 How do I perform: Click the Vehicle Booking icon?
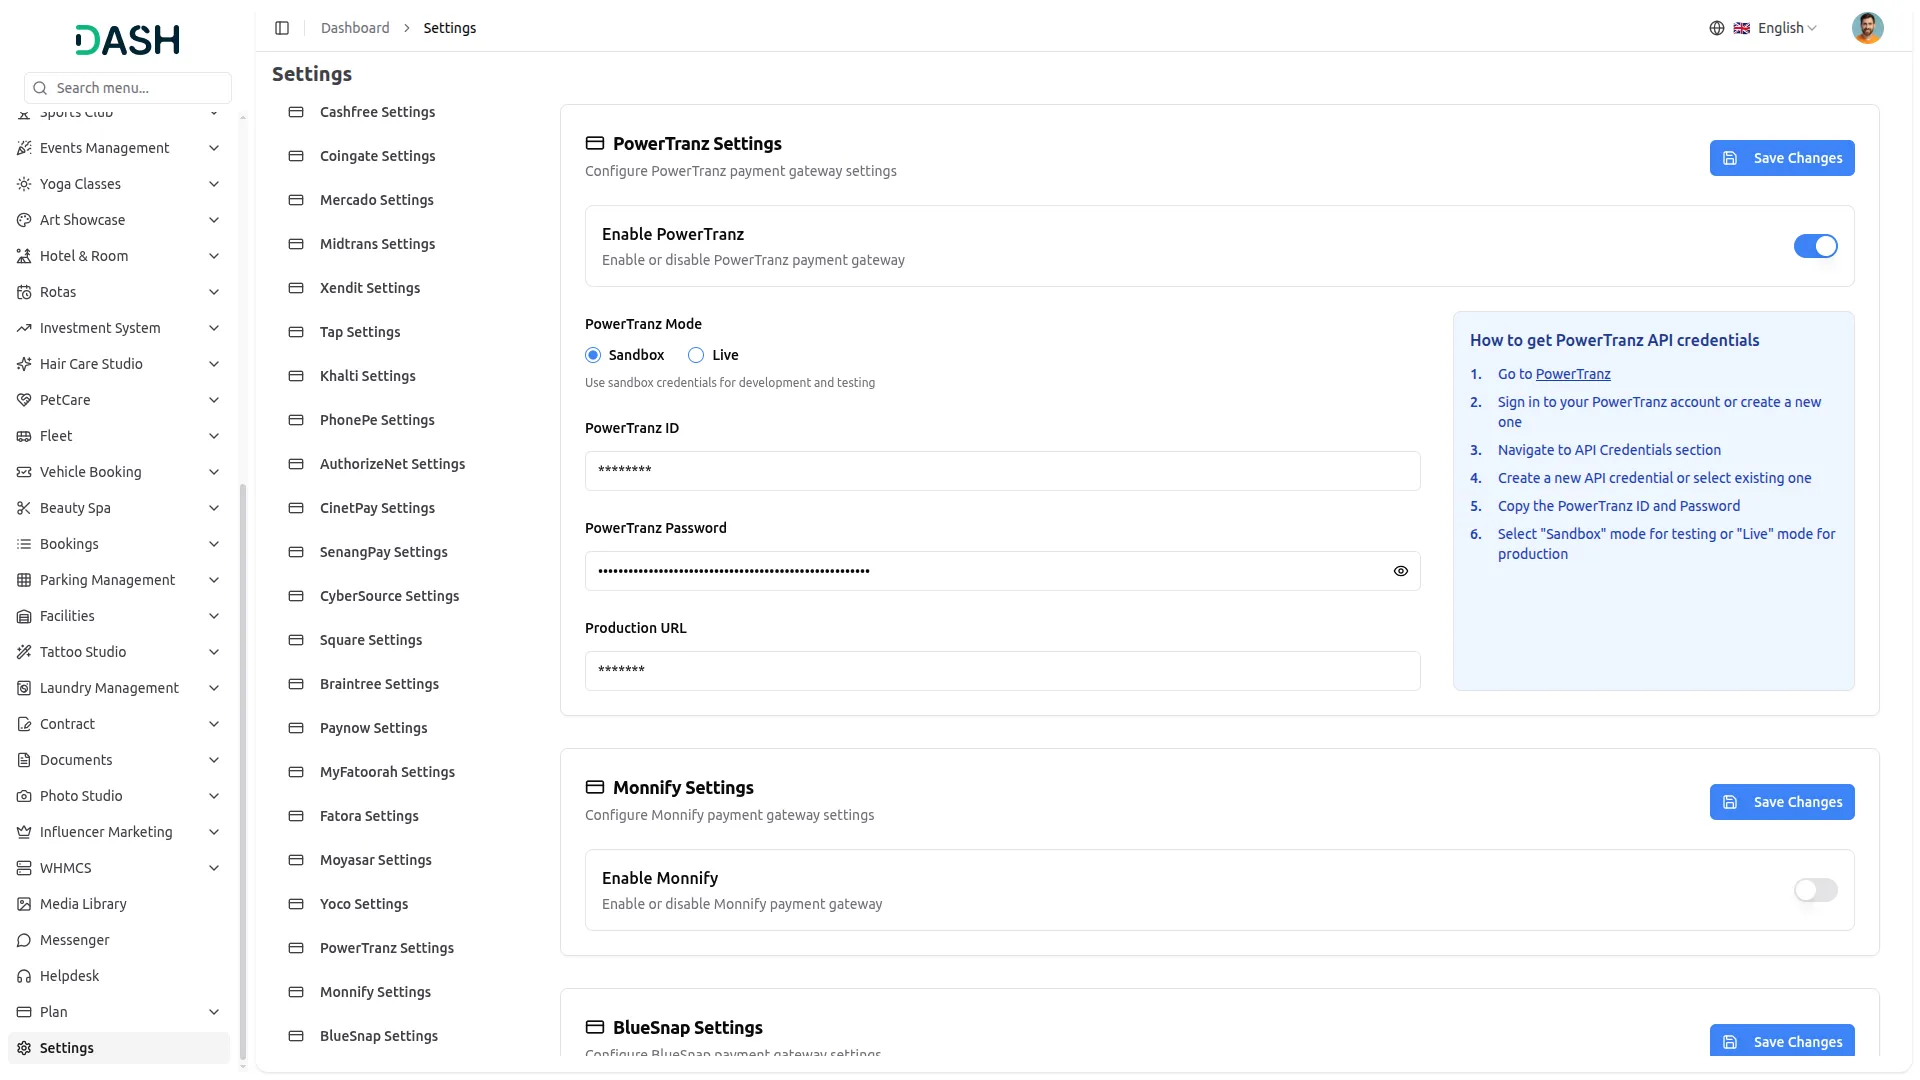point(24,472)
